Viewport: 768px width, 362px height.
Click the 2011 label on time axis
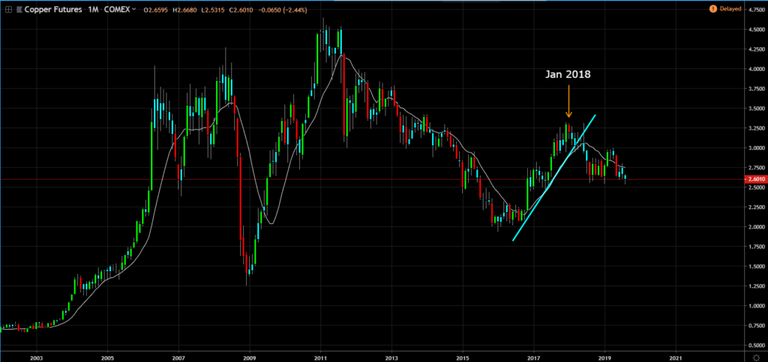(320, 358)
